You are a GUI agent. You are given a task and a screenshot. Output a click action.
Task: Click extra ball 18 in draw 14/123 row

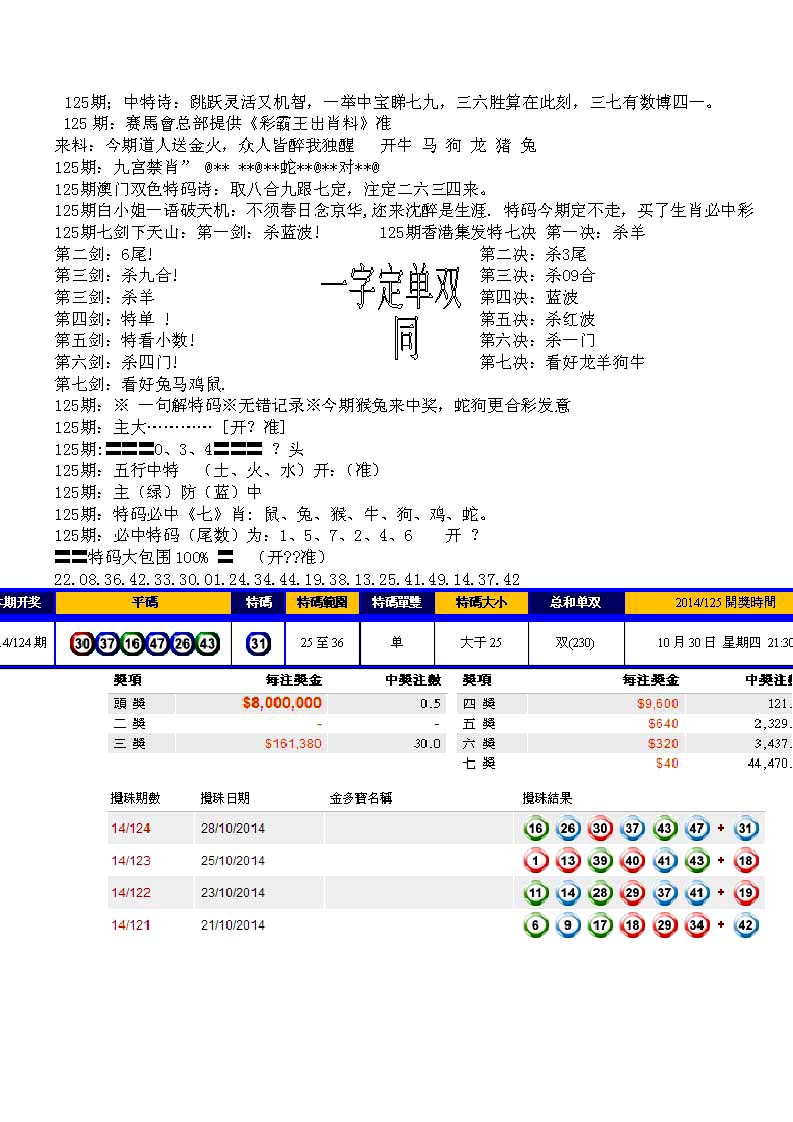[745, 861]
